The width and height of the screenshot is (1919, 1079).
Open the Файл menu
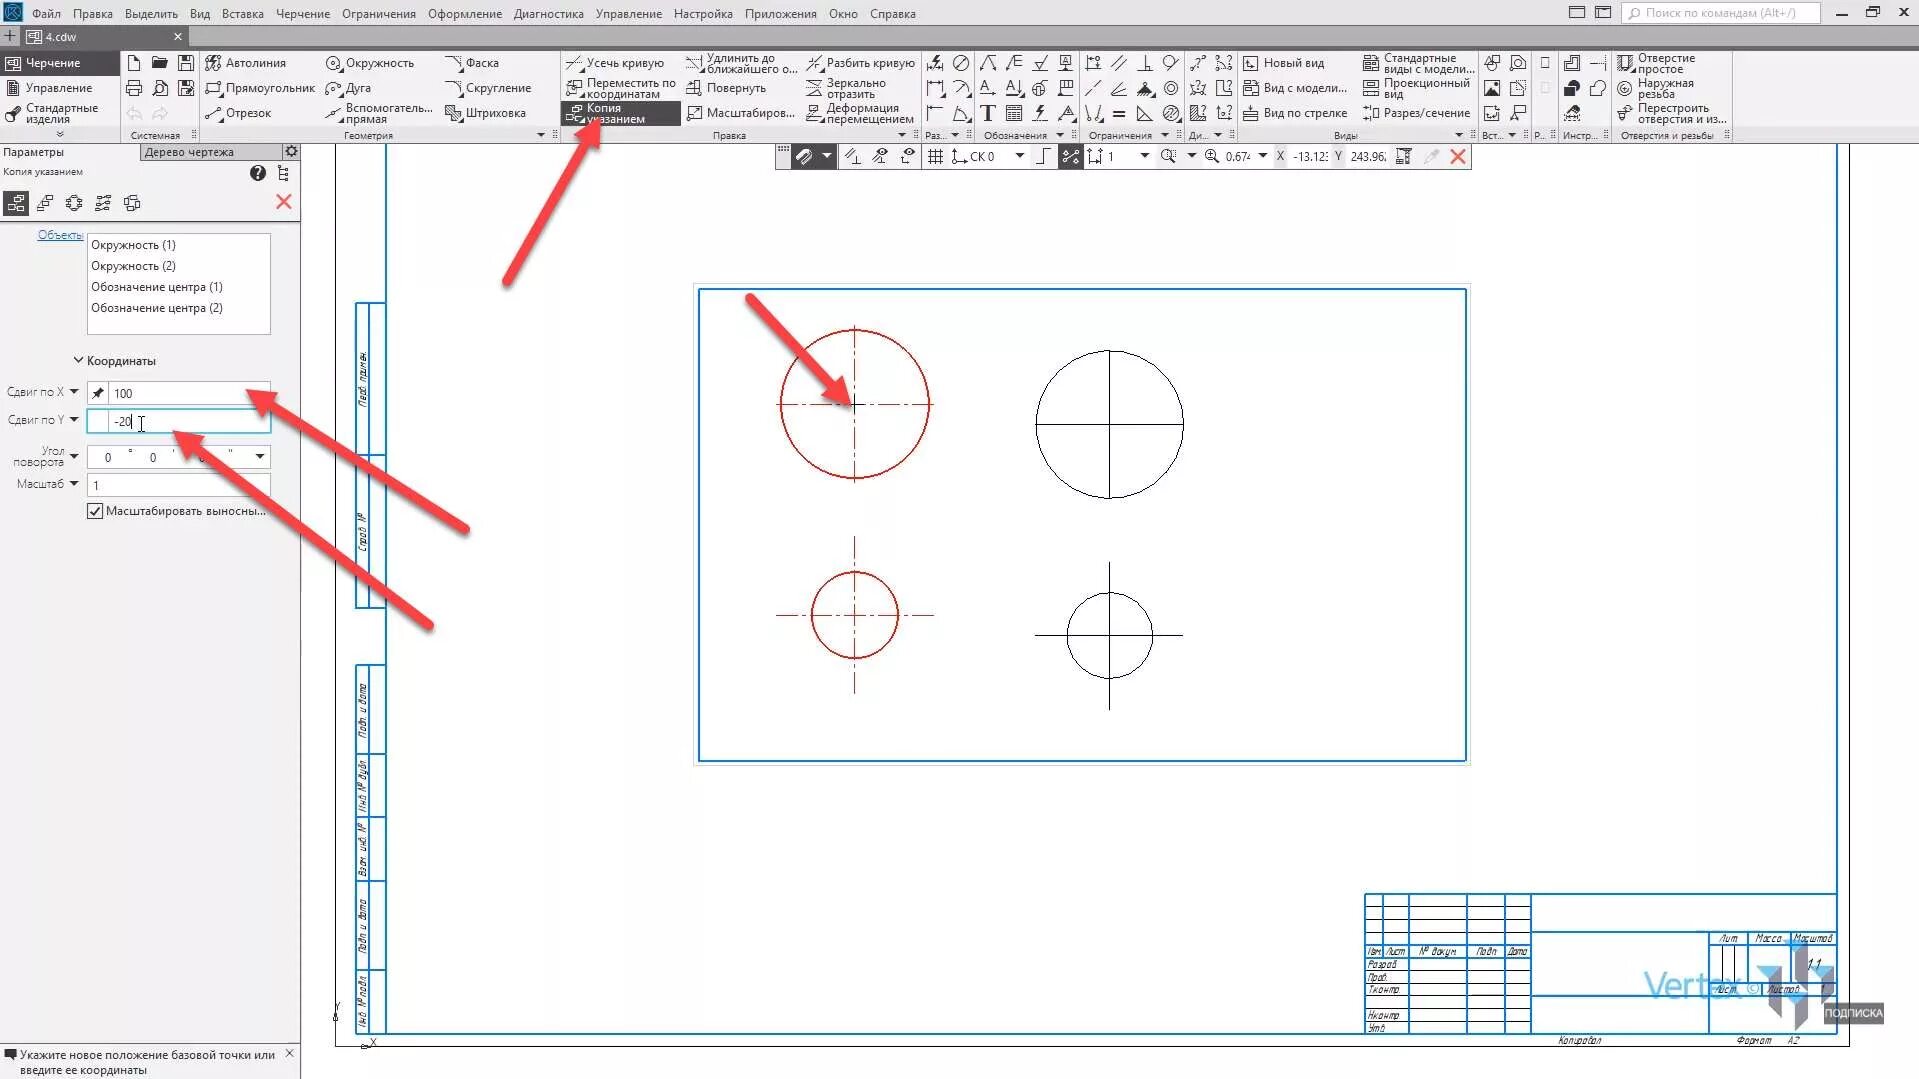pyautogui.click(x=46, y=13)
